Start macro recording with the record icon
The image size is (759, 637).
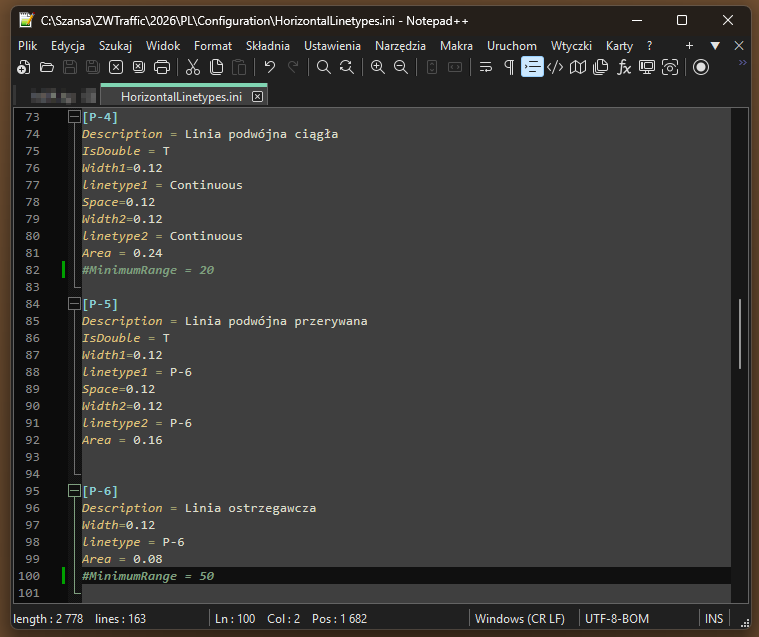(701, 67)
